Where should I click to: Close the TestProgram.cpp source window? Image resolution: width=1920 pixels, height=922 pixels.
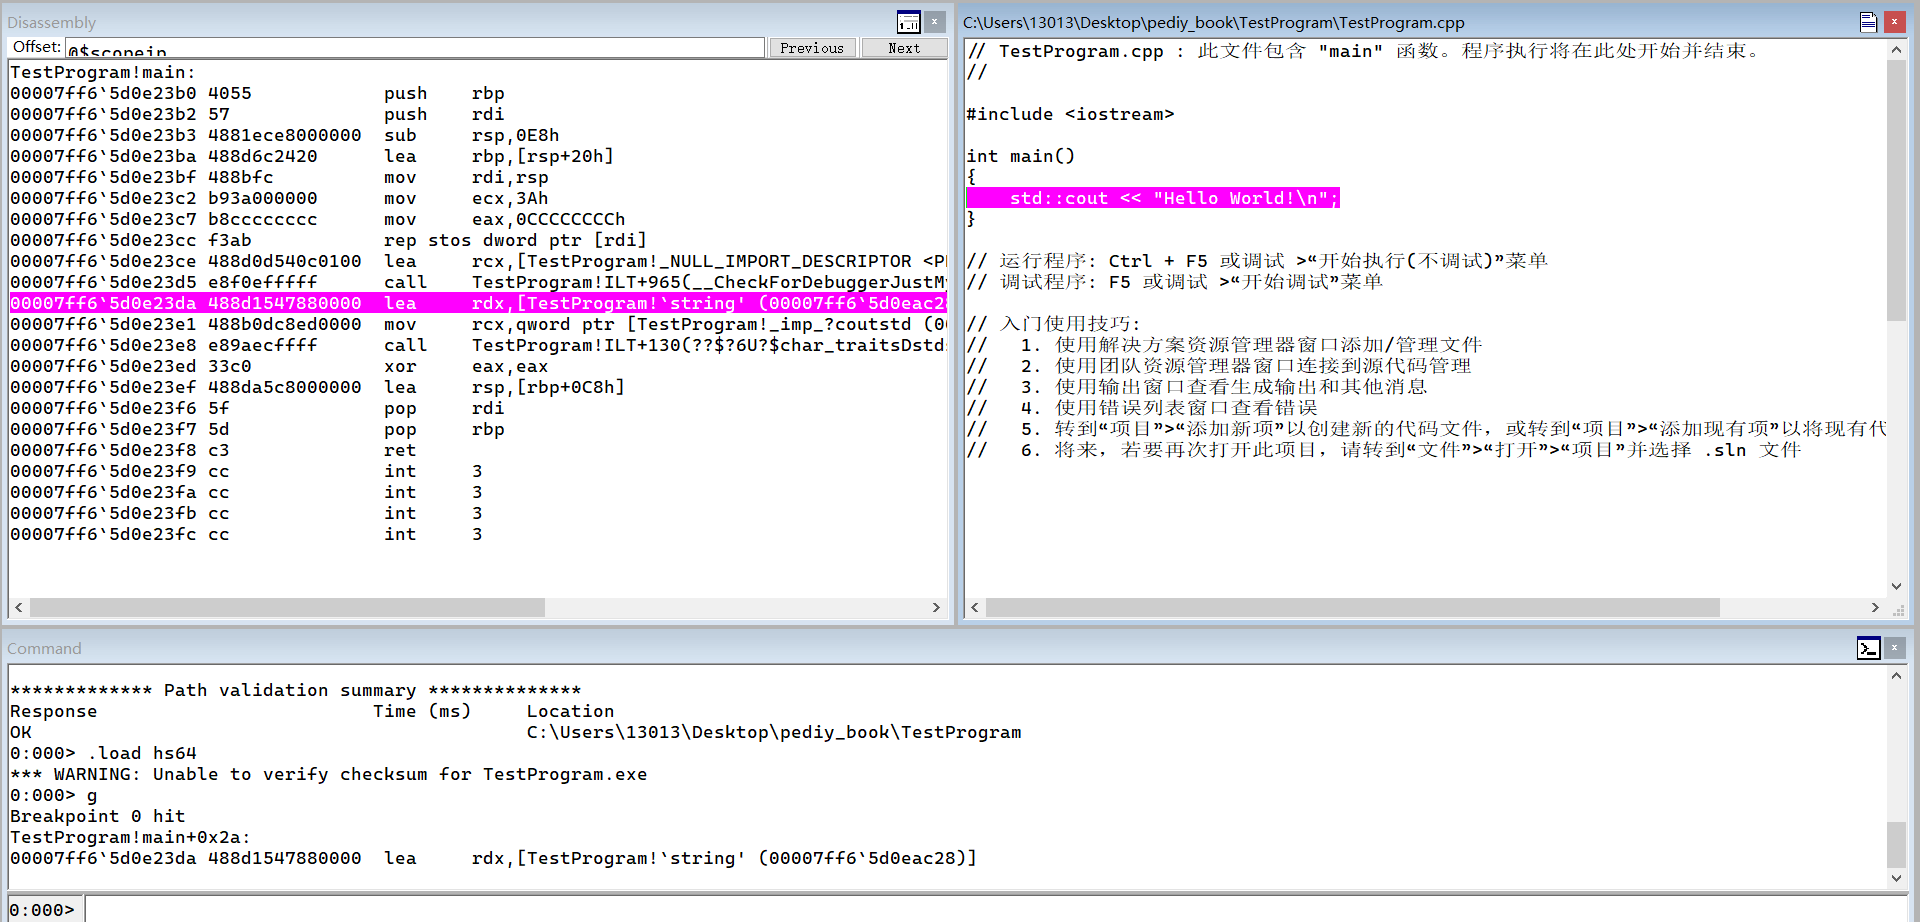click(x=1894, y=21)
